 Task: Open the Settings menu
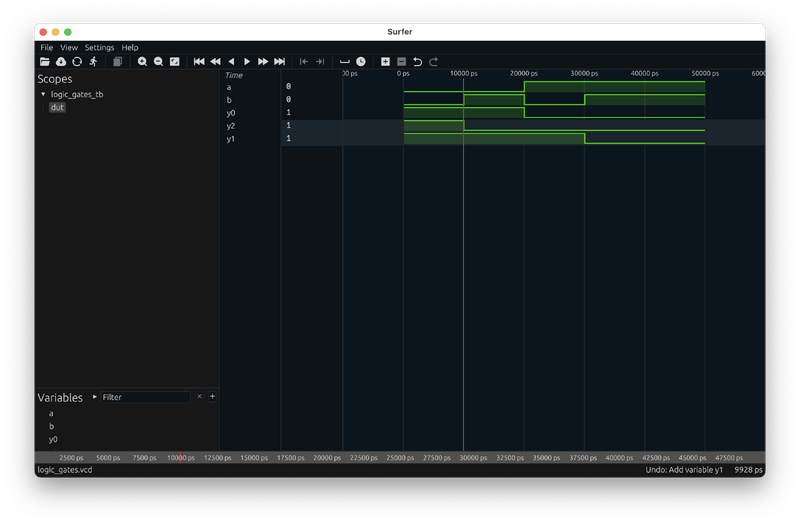[99, 47]
